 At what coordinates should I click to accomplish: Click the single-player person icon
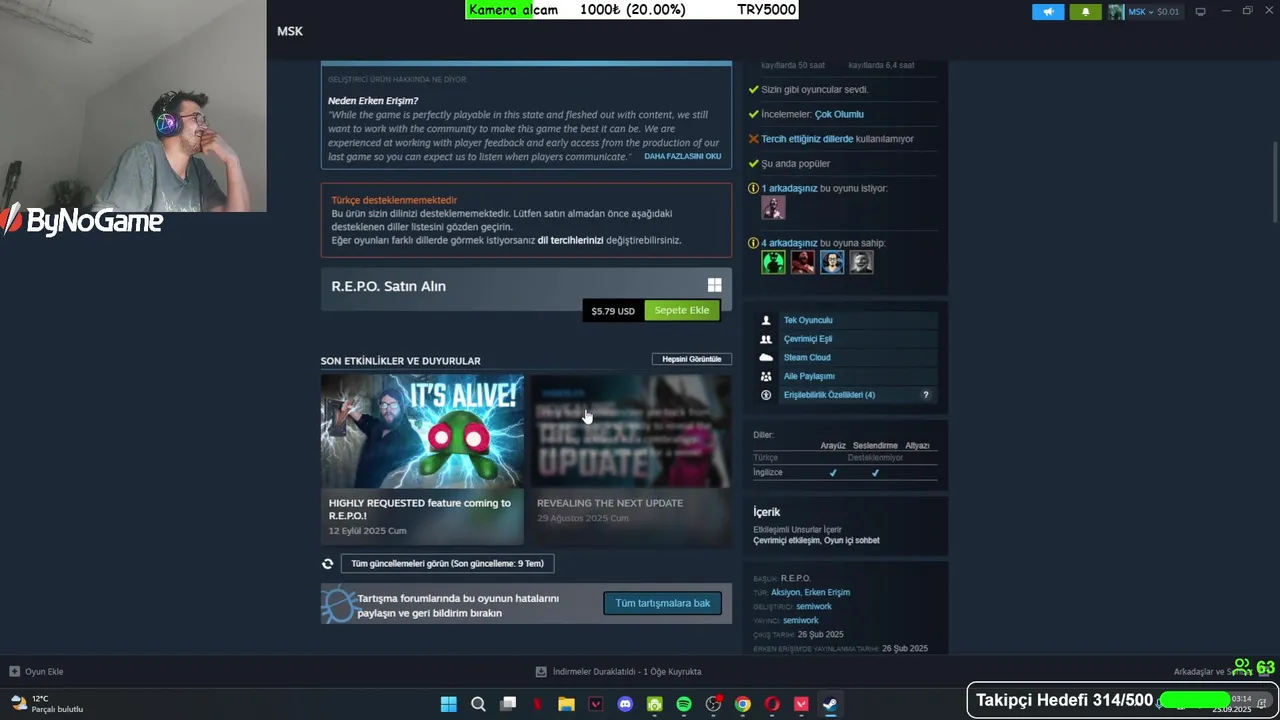pos(766,320)
